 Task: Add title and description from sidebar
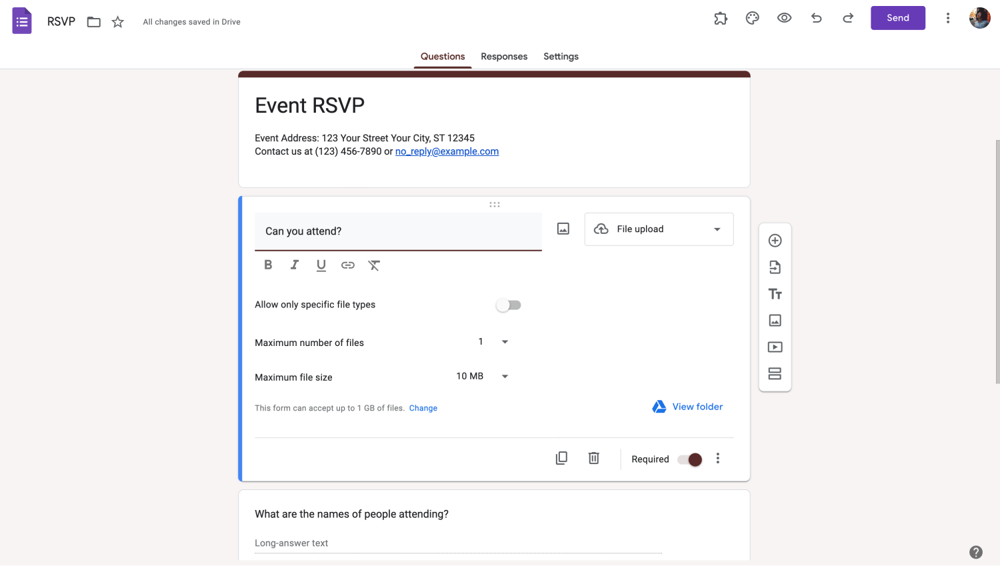coord(775,294)
